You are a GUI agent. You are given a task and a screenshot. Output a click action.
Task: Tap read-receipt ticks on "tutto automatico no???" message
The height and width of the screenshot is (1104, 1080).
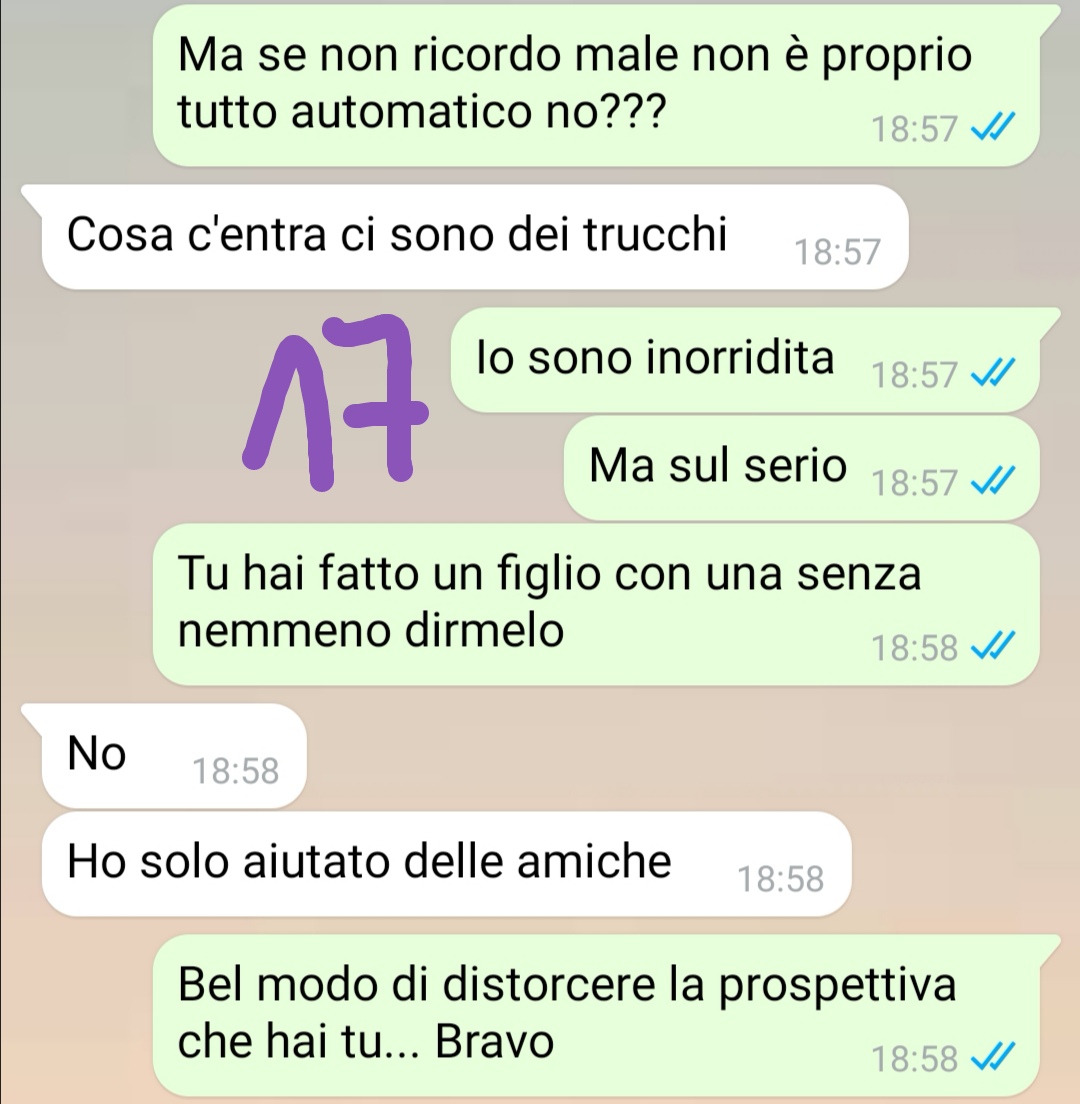(x=993, y=128)
